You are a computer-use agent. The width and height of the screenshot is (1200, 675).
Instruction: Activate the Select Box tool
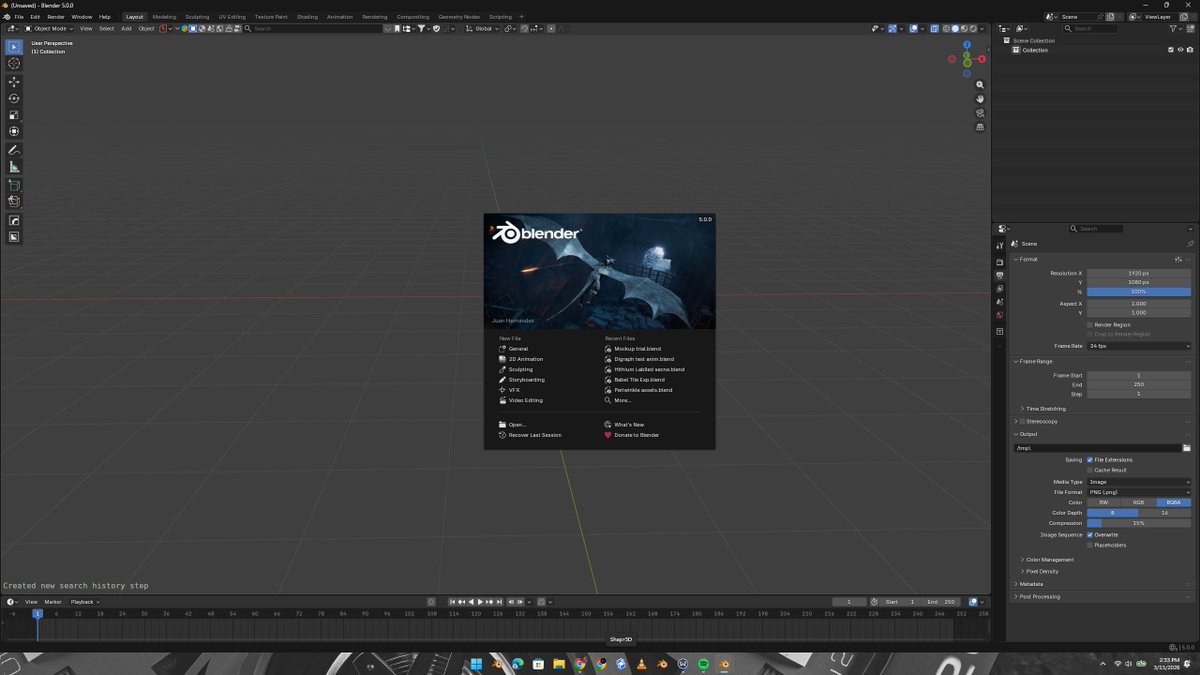tap(14, 47)
